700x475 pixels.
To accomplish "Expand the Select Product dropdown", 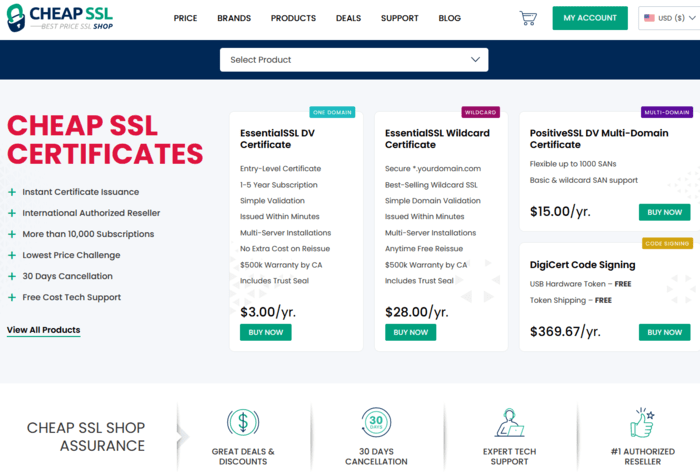I will [x=354, y=60].
